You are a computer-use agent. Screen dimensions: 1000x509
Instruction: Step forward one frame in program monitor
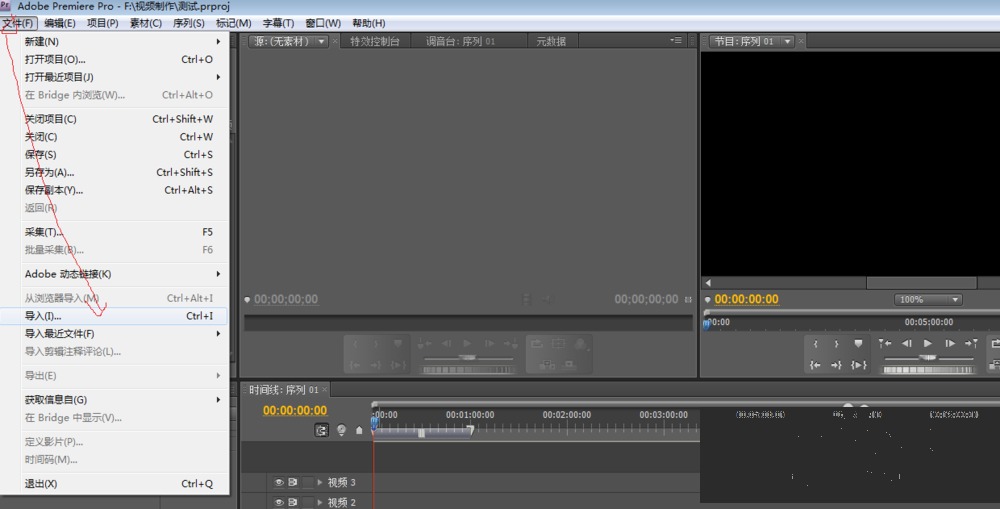pos(950,343)
